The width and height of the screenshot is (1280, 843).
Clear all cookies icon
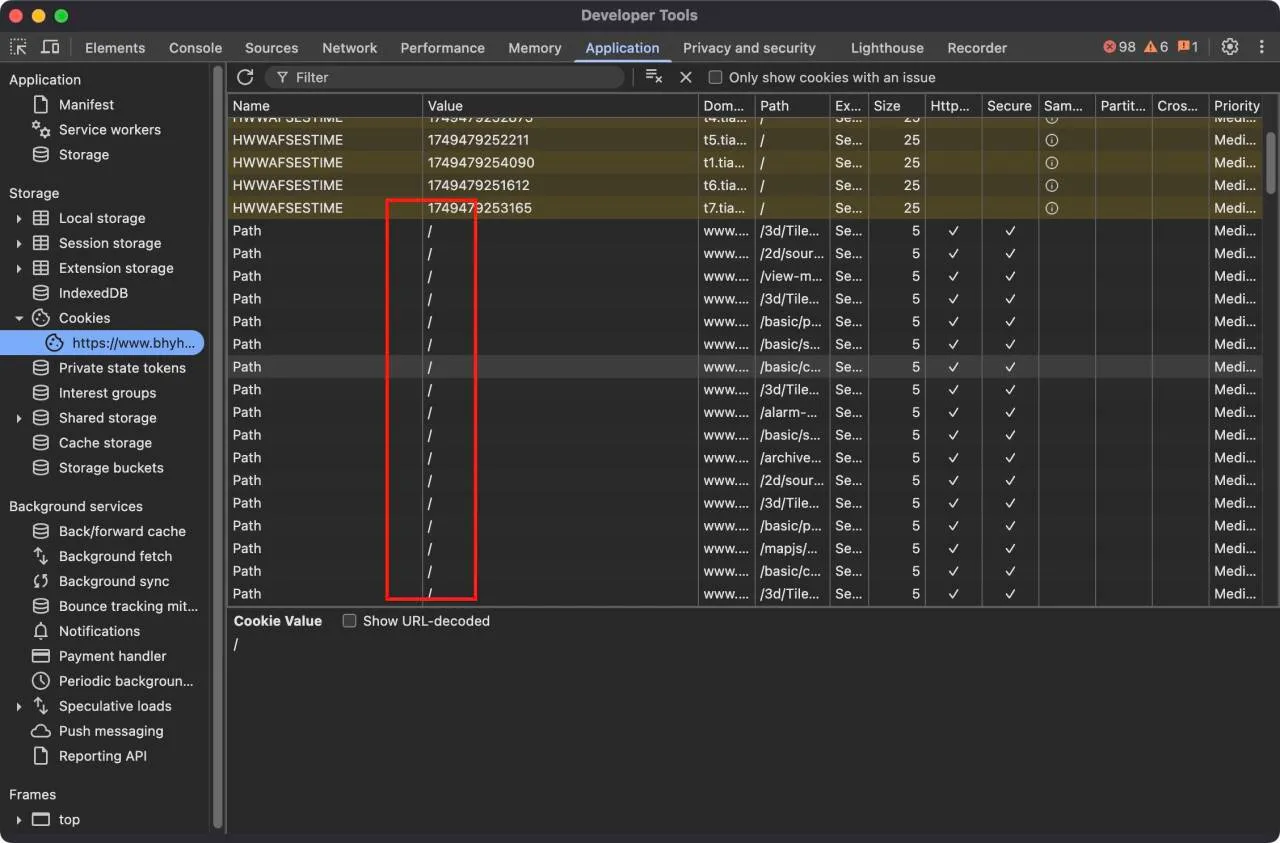(654, 77)
